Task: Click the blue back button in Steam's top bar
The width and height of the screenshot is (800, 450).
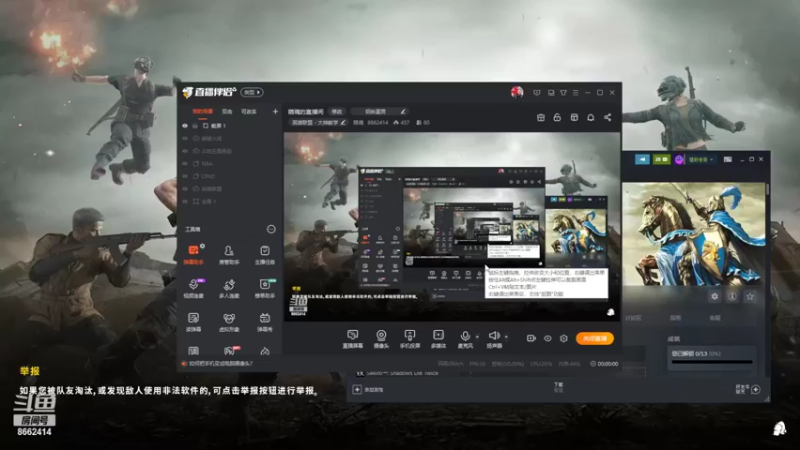Action: click(x=642, y=160)
